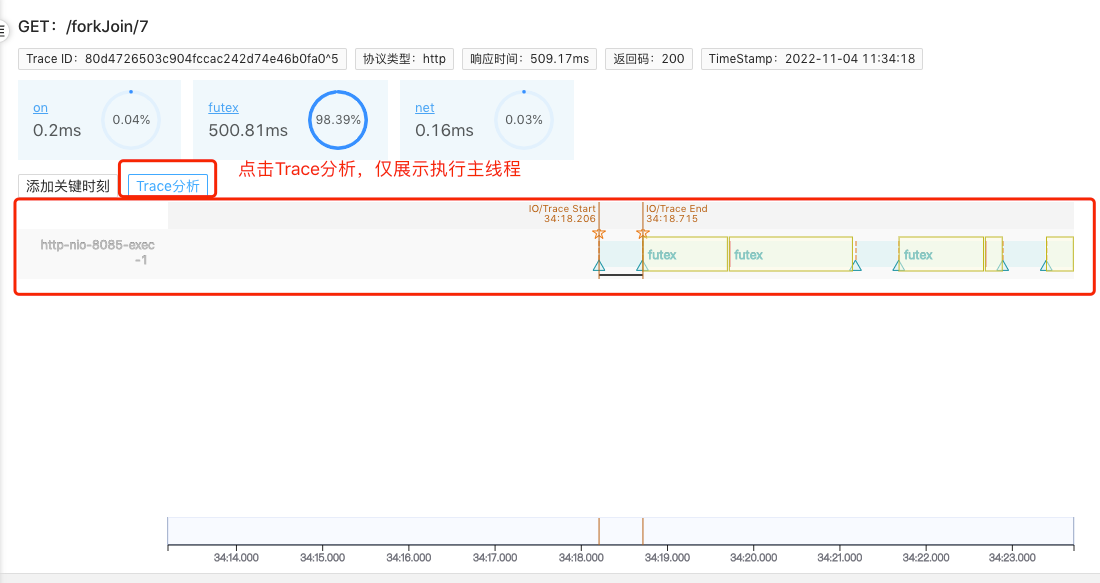Click the Trace ID tag
The height and width of the screenshot is (583, 1100).
[x=182, y=59]
